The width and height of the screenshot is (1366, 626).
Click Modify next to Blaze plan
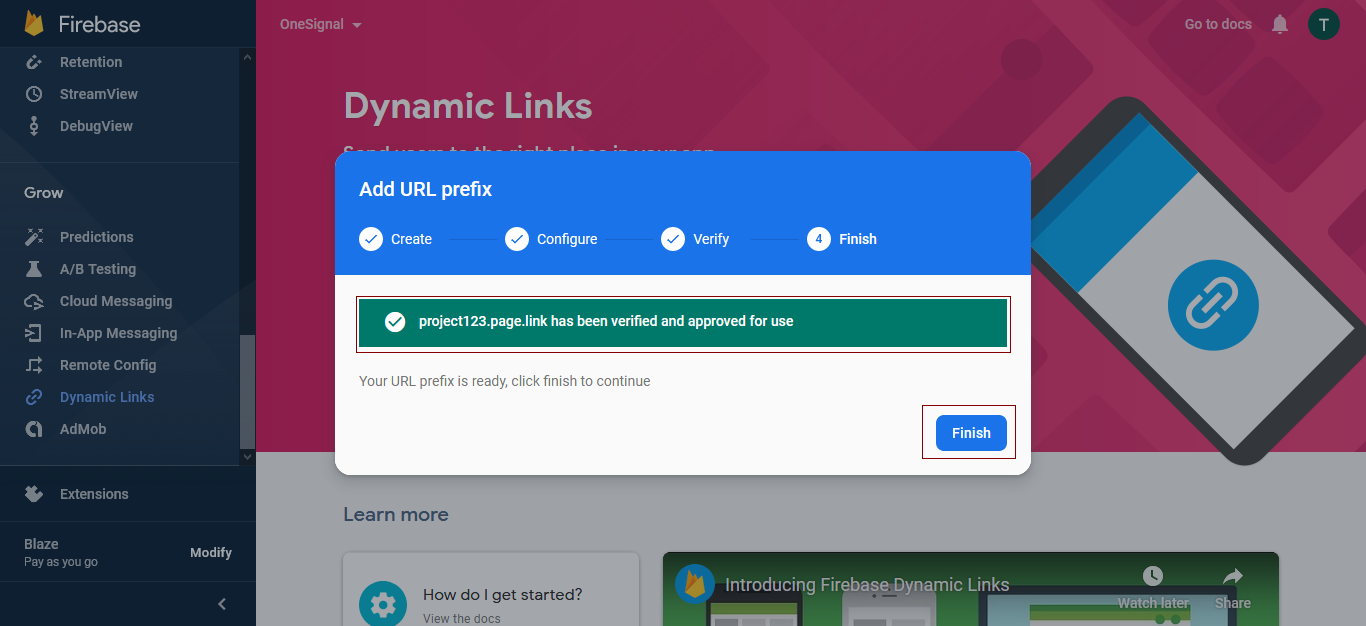(211, 552)
